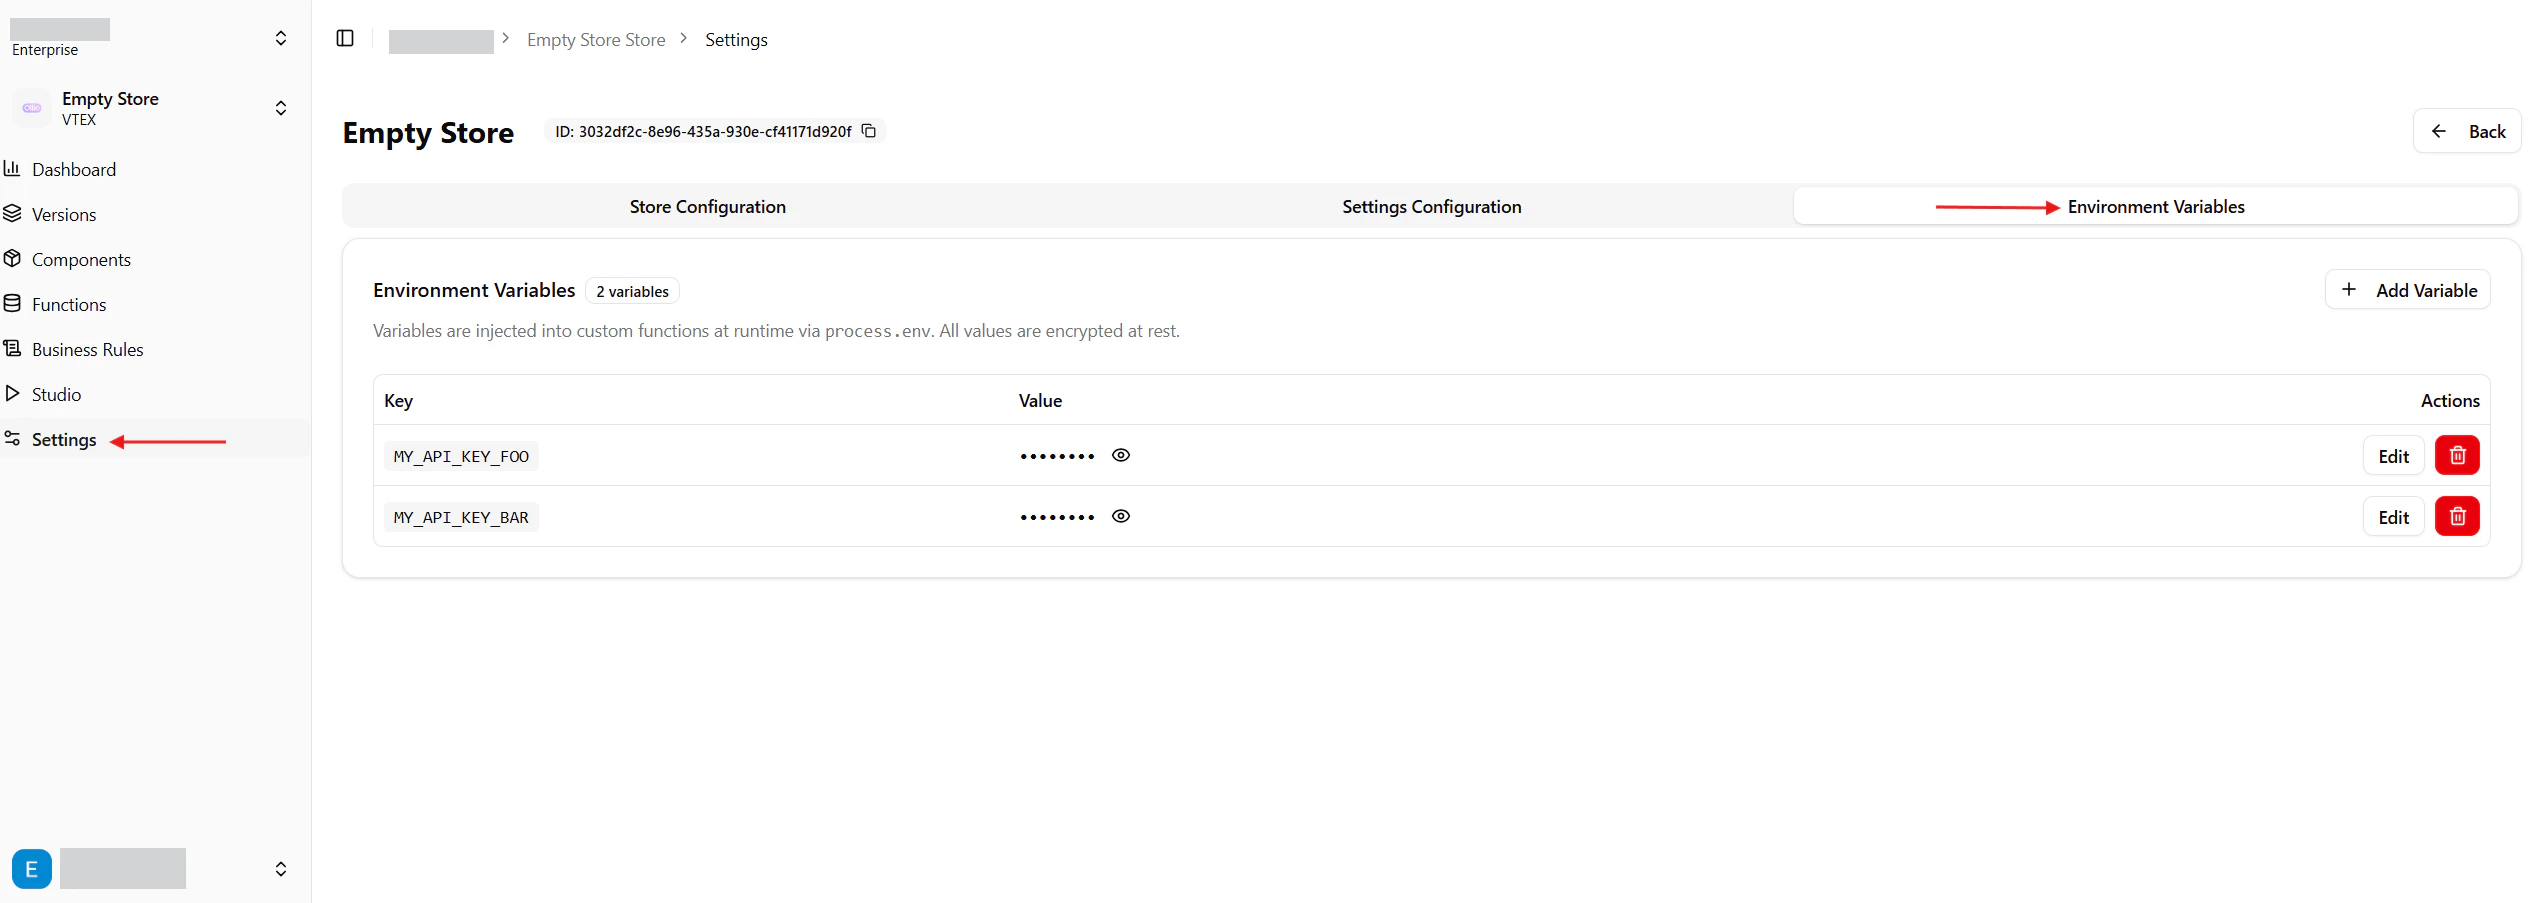Click the MY_API_KEY_FOO key label
This screenshot has width=2540, height=903.
click(x=461, y=456)
